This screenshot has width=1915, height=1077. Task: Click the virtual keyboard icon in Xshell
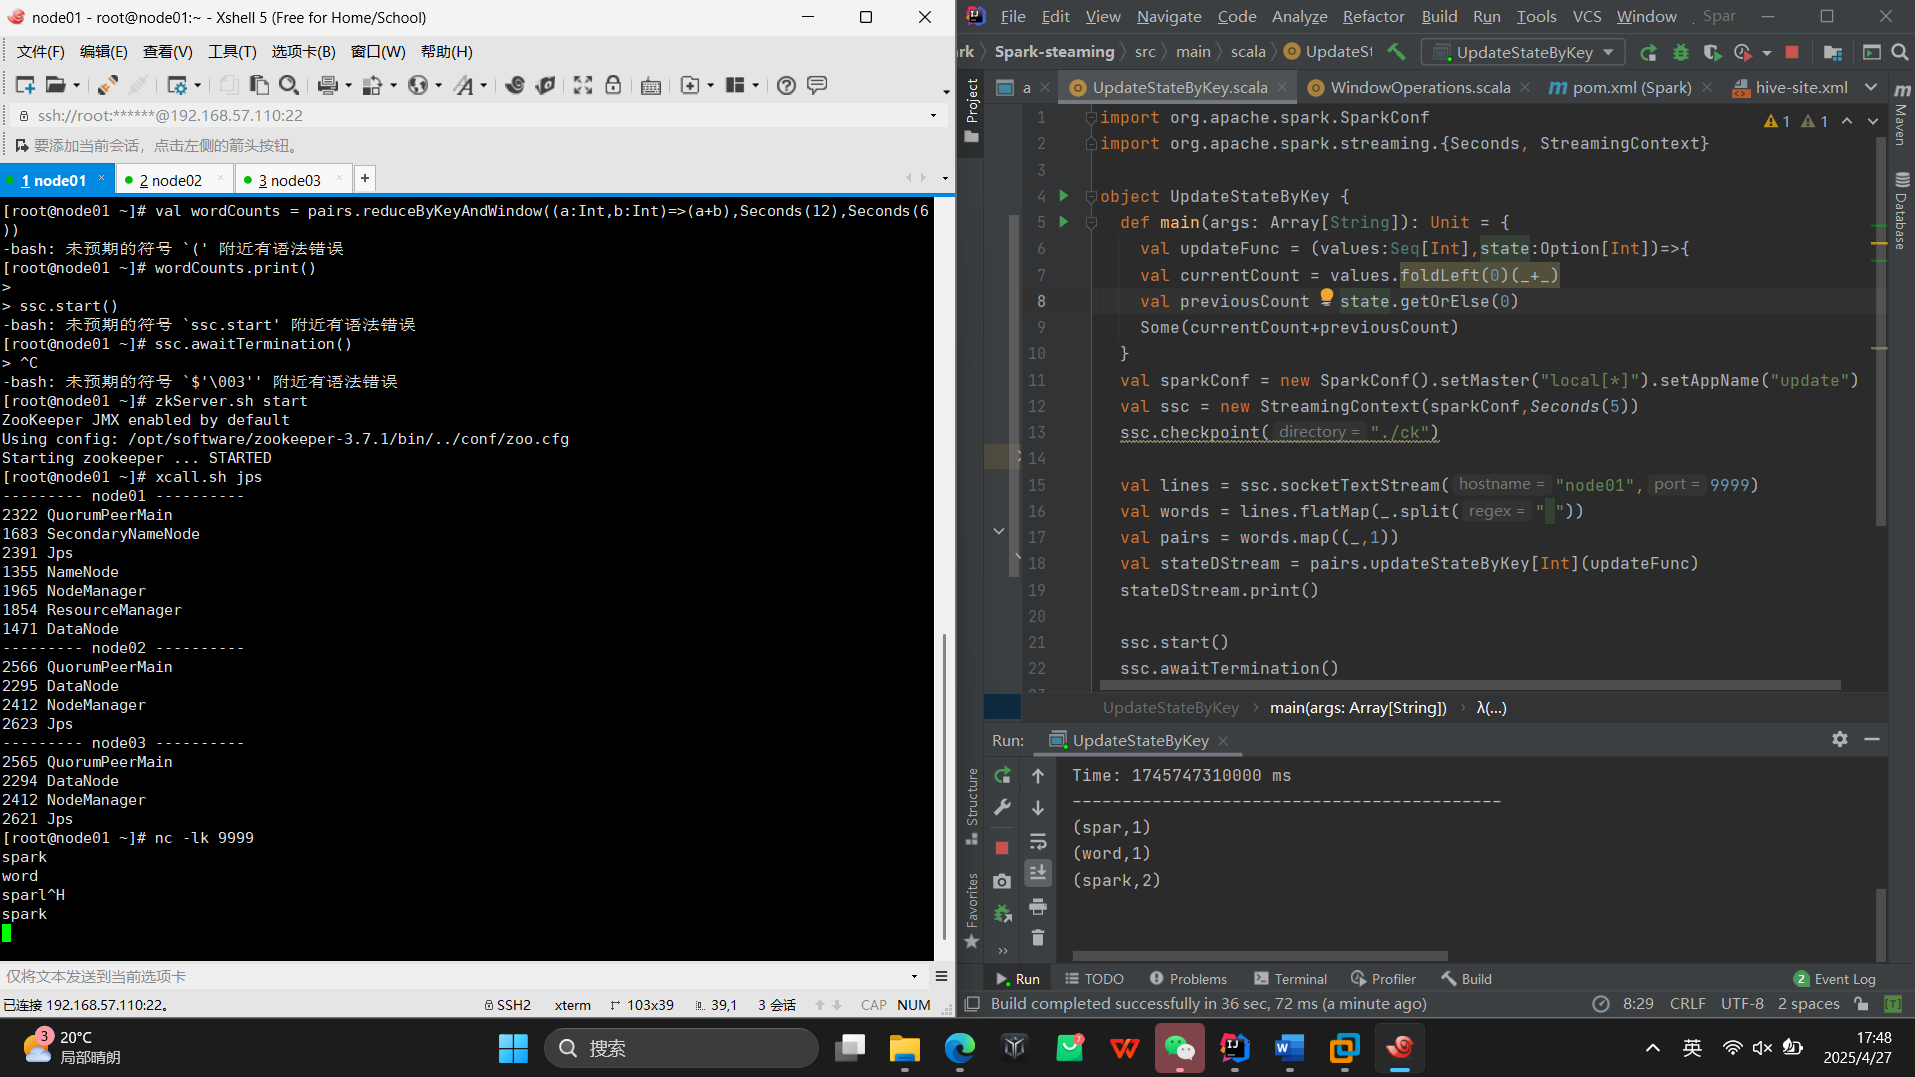pos(651,85)
